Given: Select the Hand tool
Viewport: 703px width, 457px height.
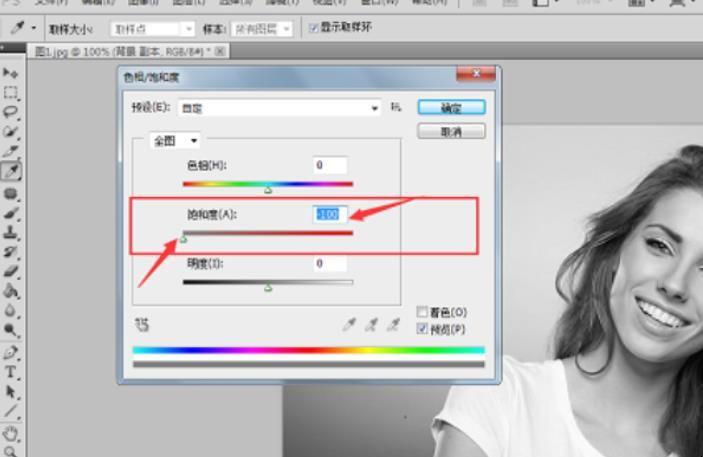Looking at the screenshot, I should click(11, 433).
